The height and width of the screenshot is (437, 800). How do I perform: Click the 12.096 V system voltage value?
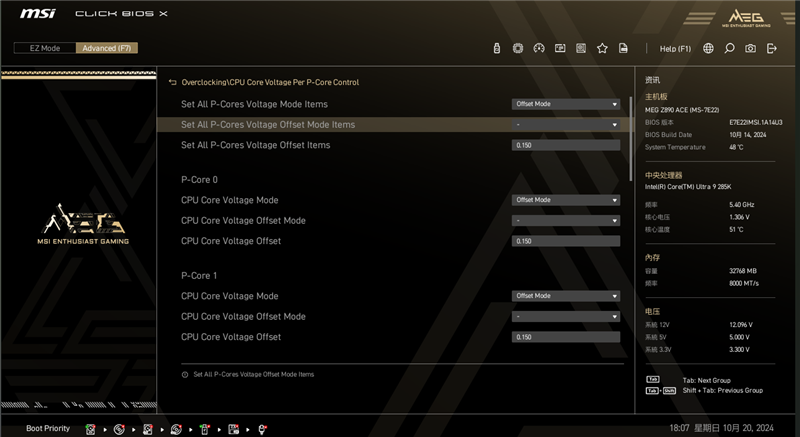point(741,324)
